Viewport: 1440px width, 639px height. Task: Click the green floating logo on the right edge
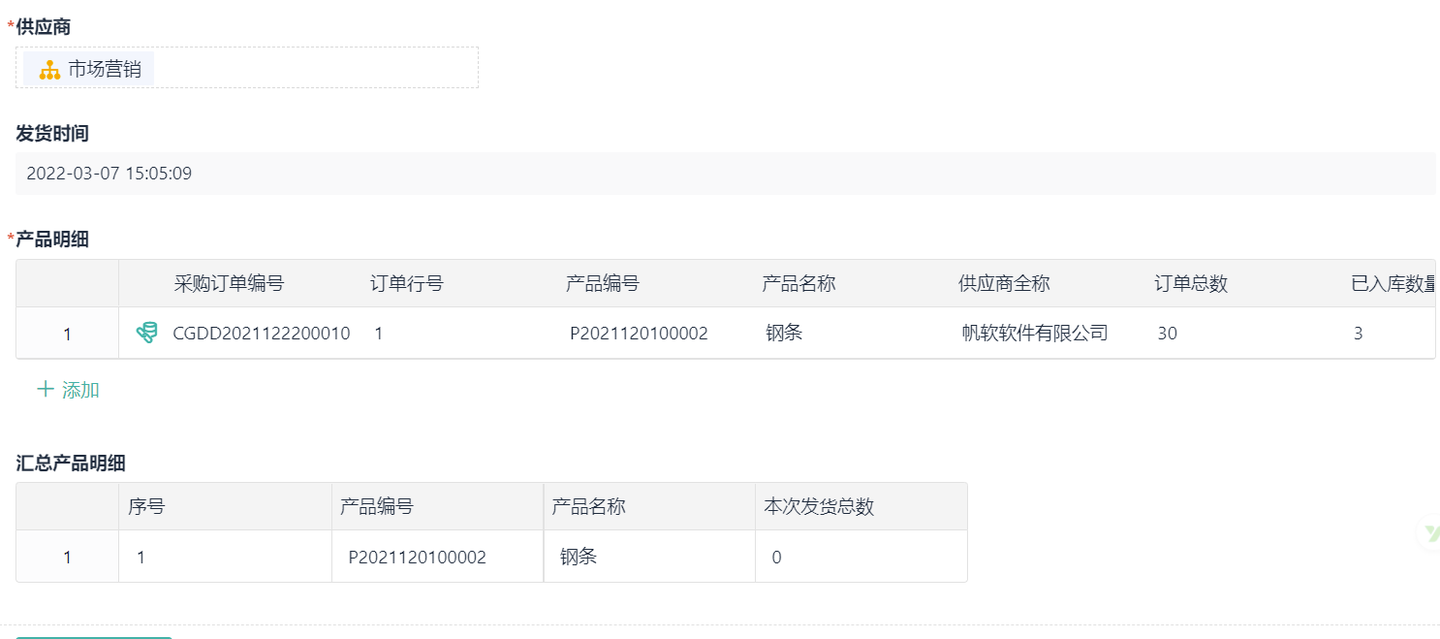pos(1431,533)
